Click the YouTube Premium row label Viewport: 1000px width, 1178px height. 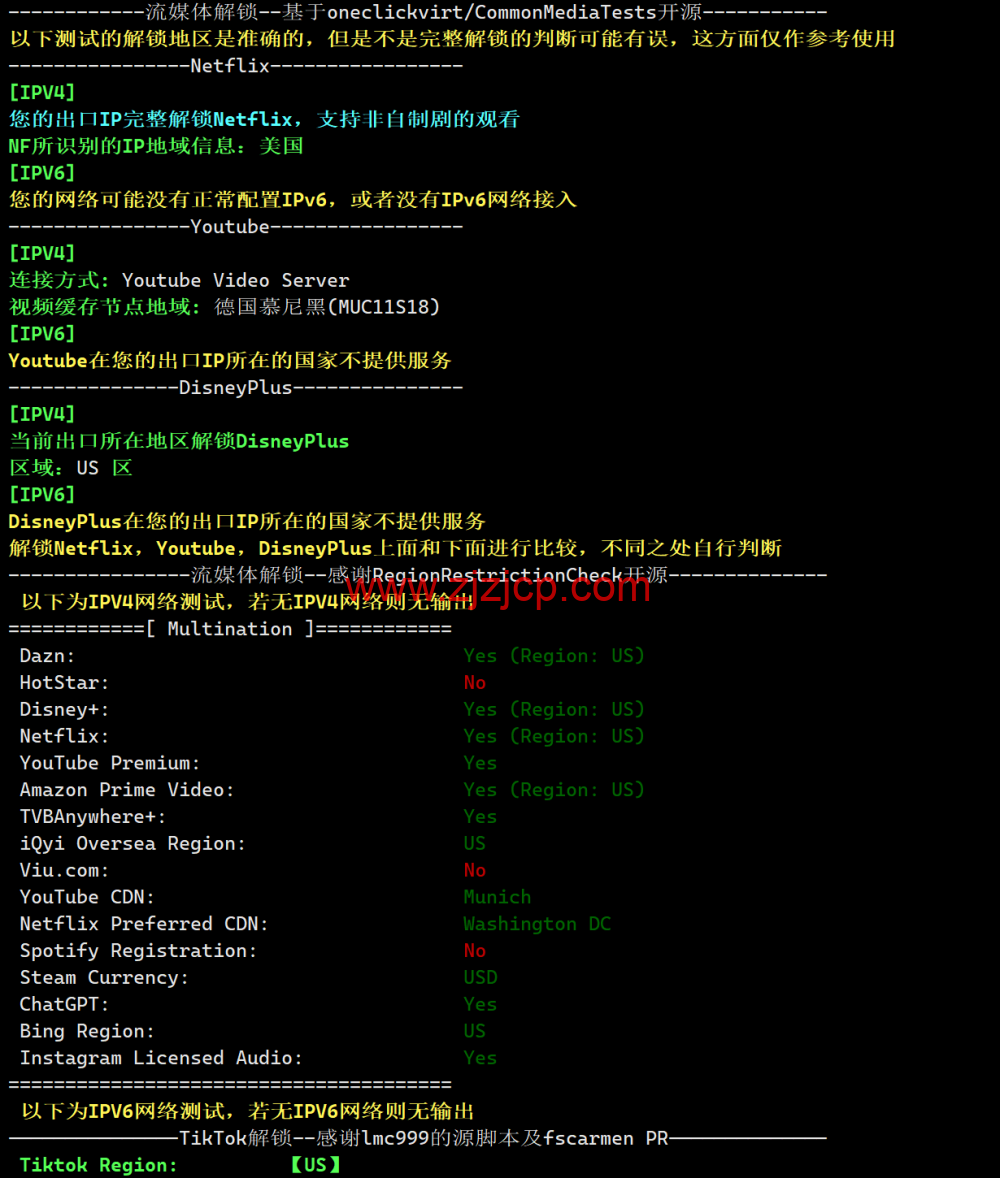tap(110, 763)
